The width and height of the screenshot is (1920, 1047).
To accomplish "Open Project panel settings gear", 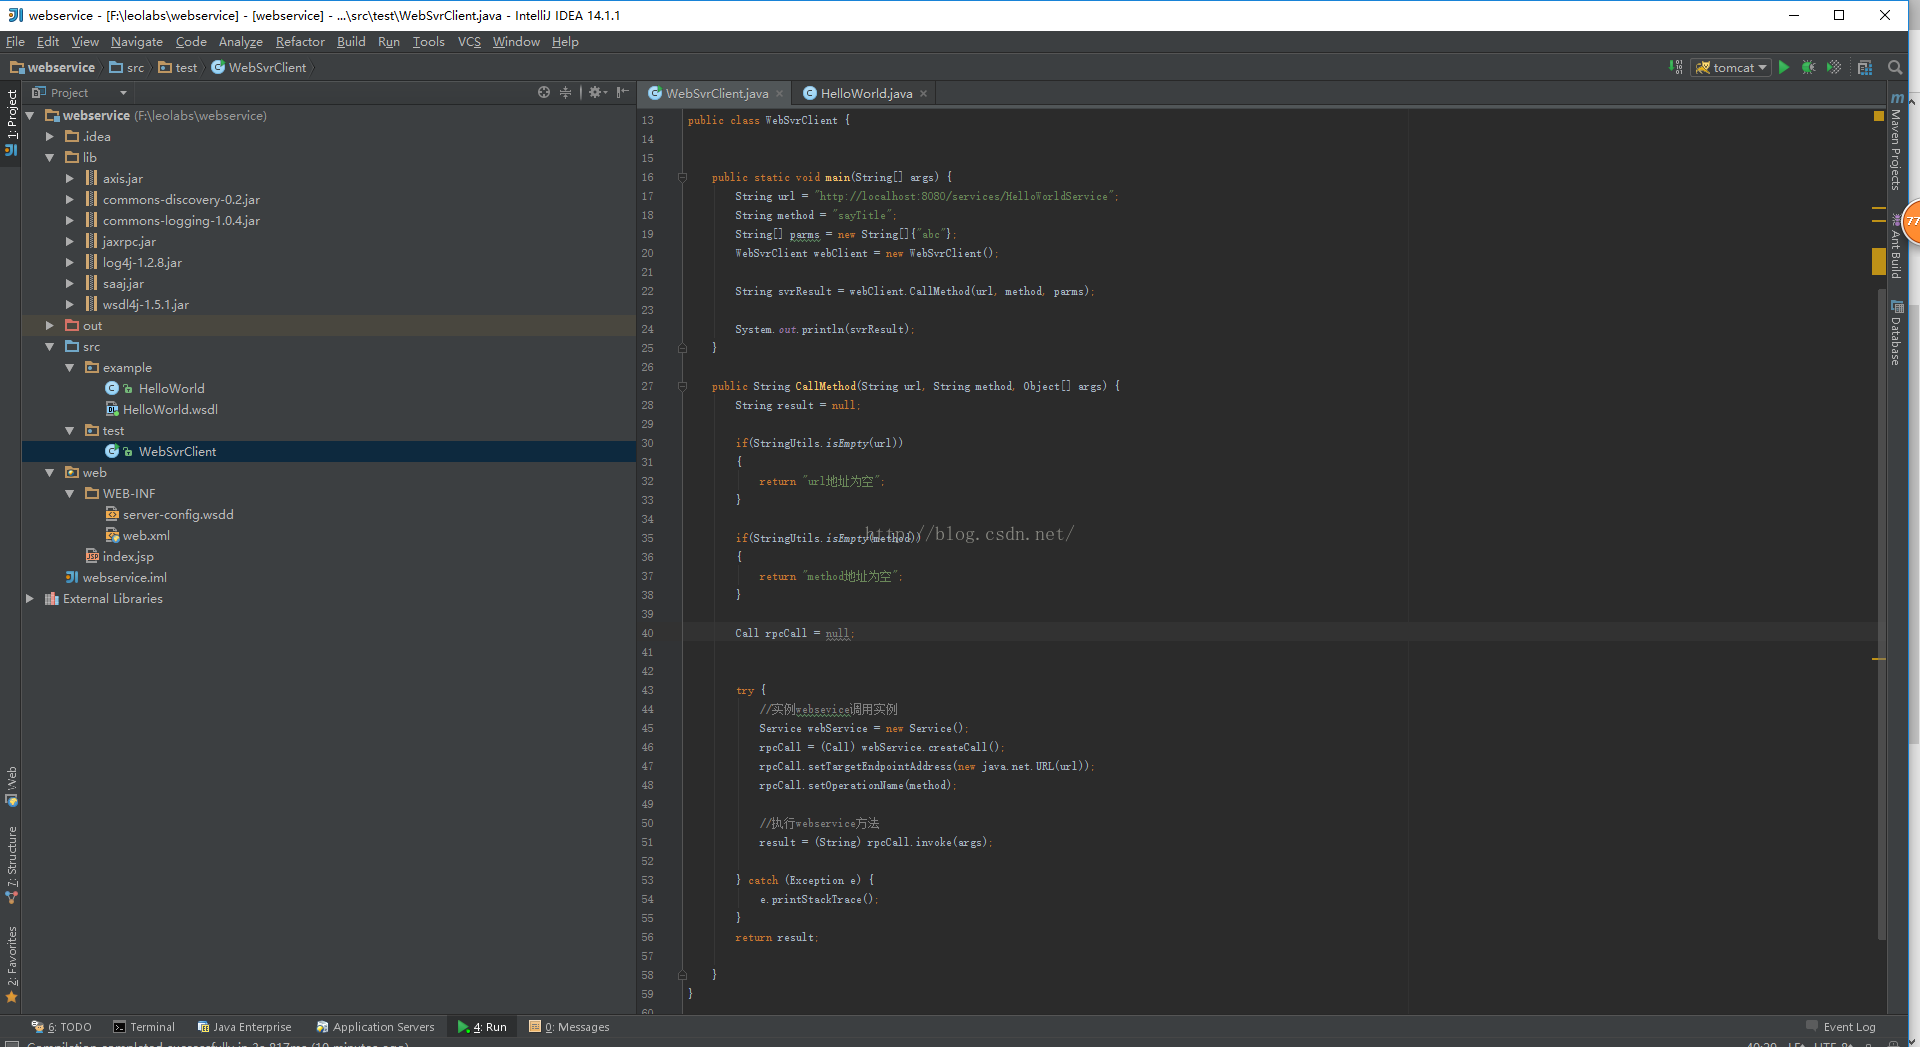I will (x=597, y=92).
